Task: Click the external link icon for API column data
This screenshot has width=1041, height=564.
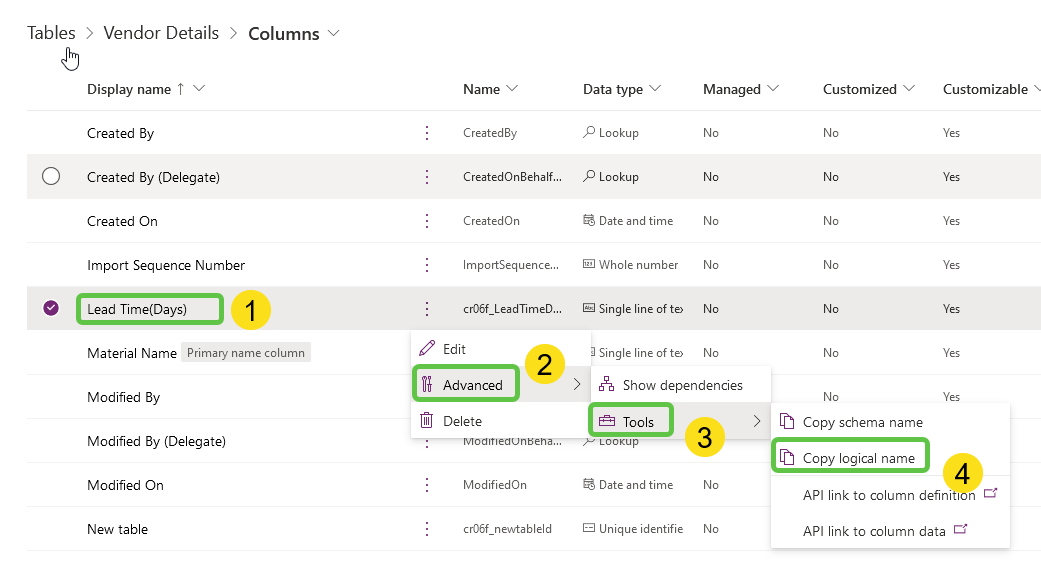Action: (x=961, y=530)
